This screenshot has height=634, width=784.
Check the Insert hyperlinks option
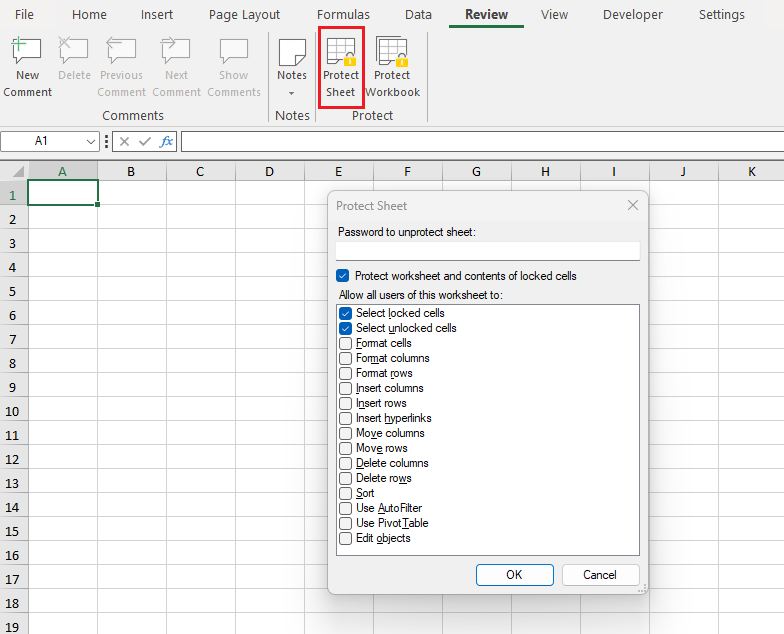coord(346,418)
